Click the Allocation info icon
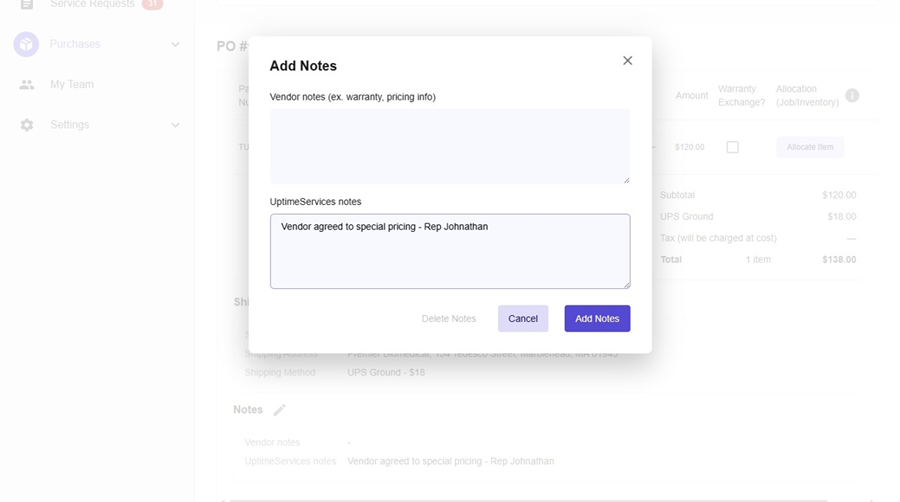Image resolution: width=900 pixels, height=502 pixels. [x=852, y=96]
